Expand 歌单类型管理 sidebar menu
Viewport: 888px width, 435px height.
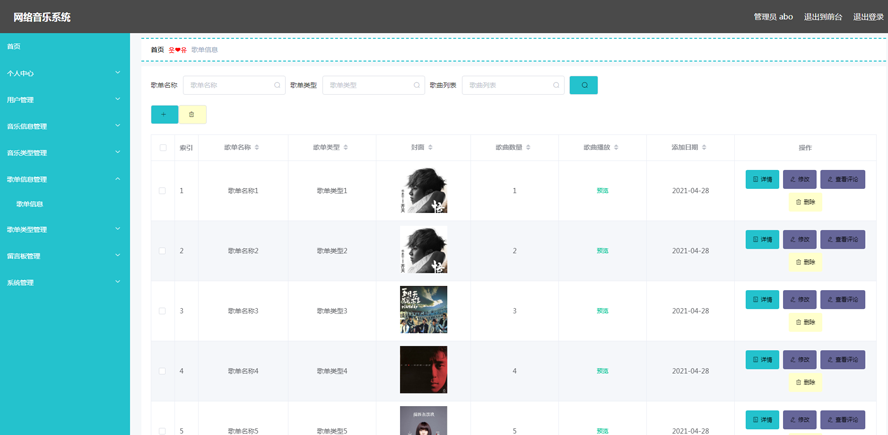point(65,229)
